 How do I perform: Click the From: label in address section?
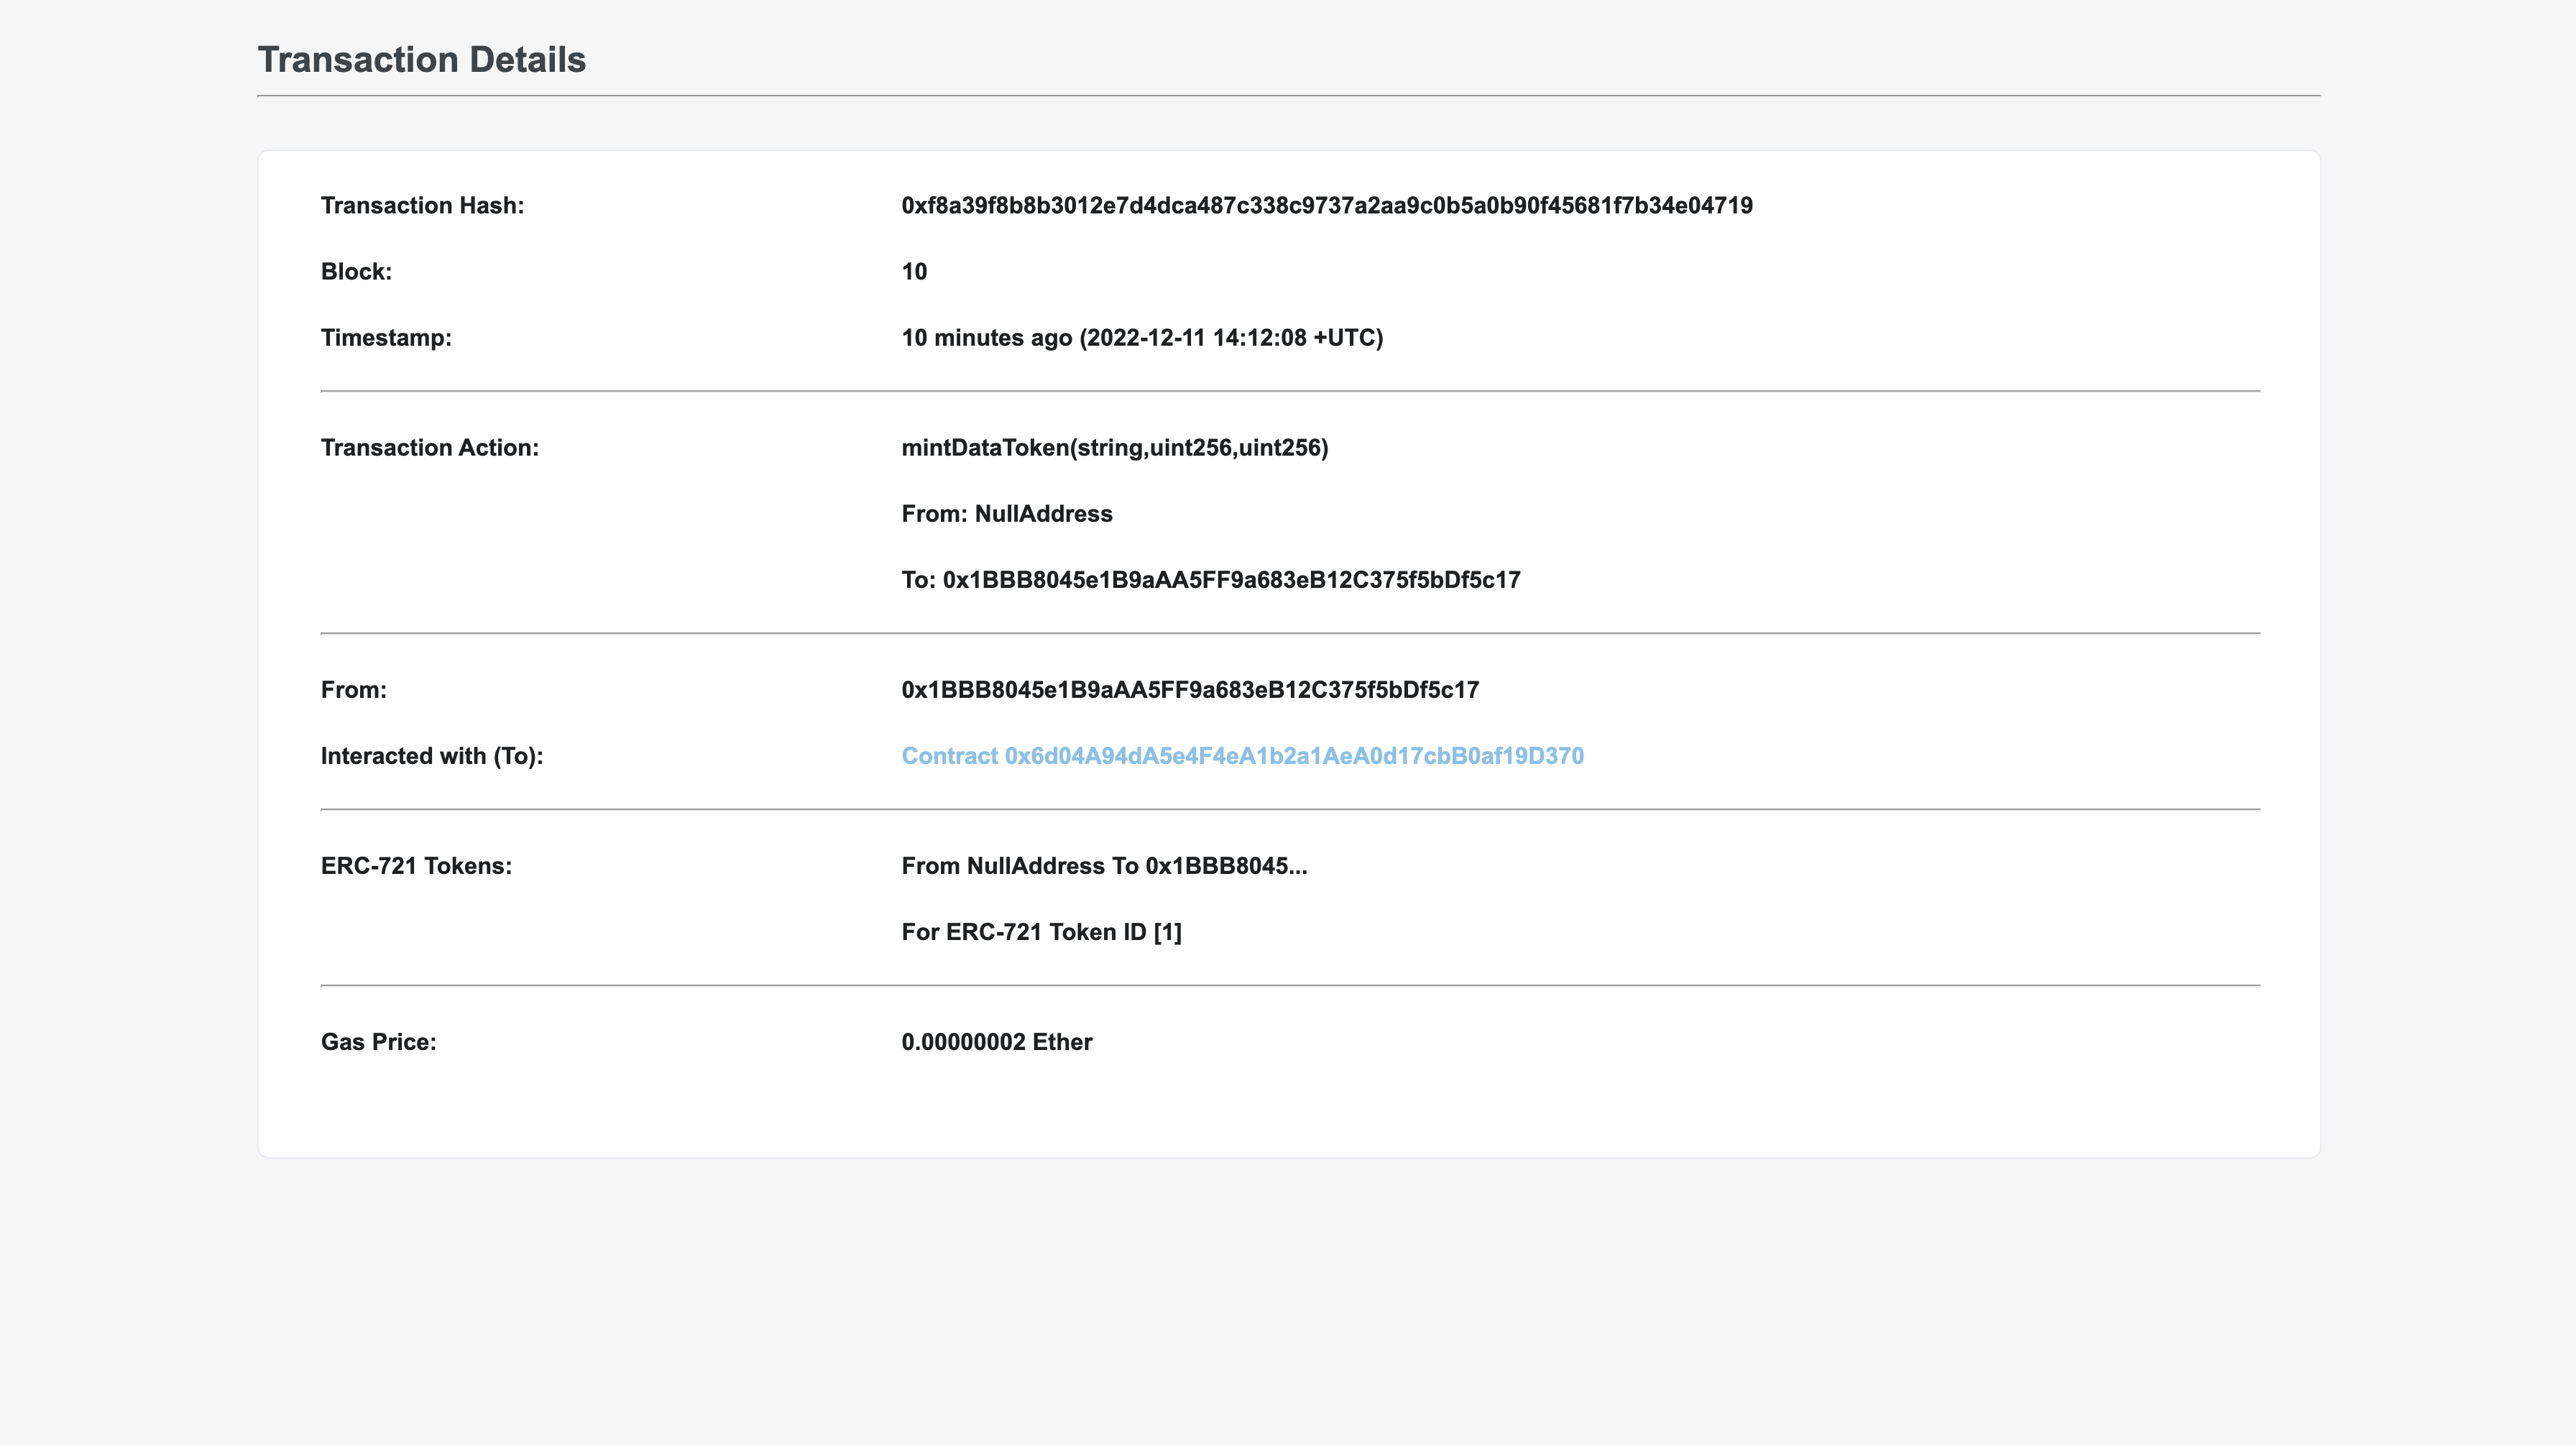(353, 690)
